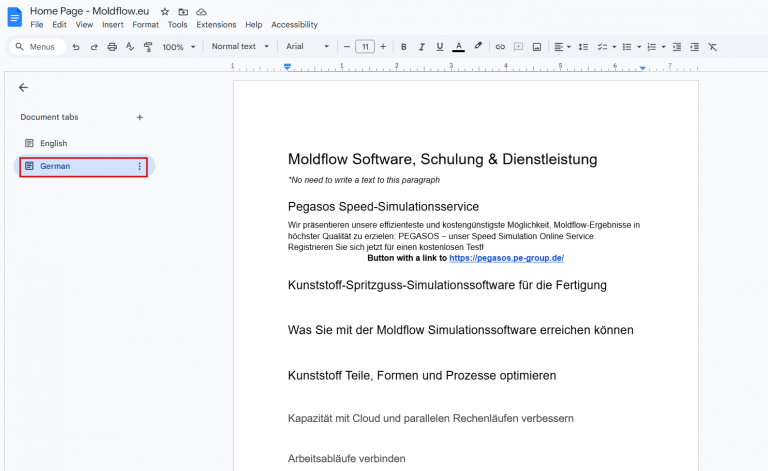Expand bulleted list options arrow
This screenshot has height=471, width=768.
coord(639,47)
